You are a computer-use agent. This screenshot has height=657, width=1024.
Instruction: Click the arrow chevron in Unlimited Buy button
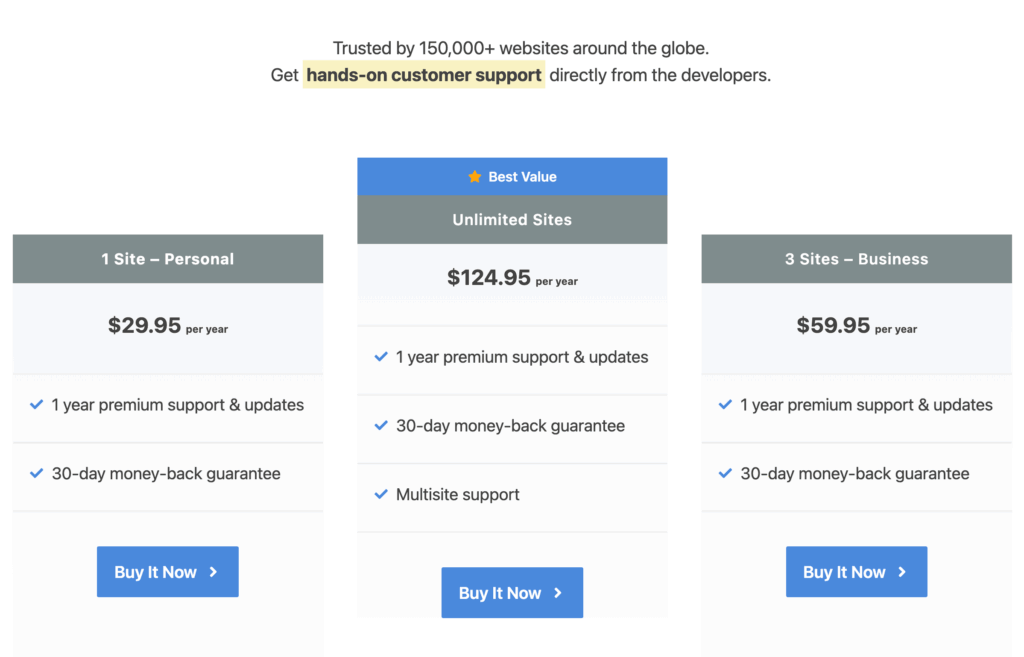click(558, 593)
